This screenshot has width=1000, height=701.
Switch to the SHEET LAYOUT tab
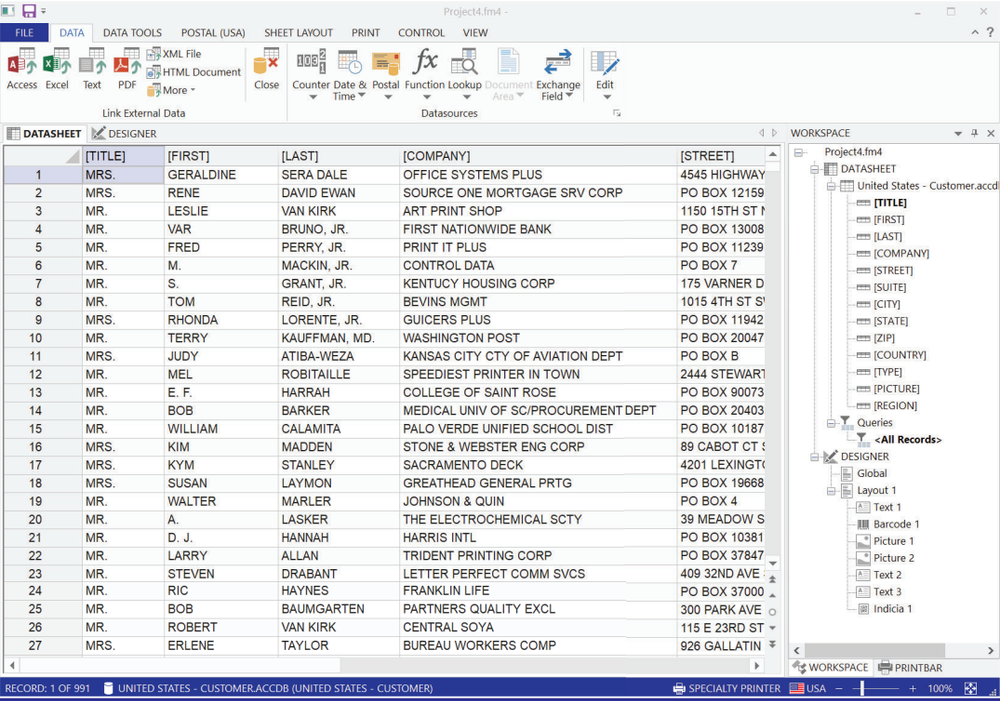[298, 33]
